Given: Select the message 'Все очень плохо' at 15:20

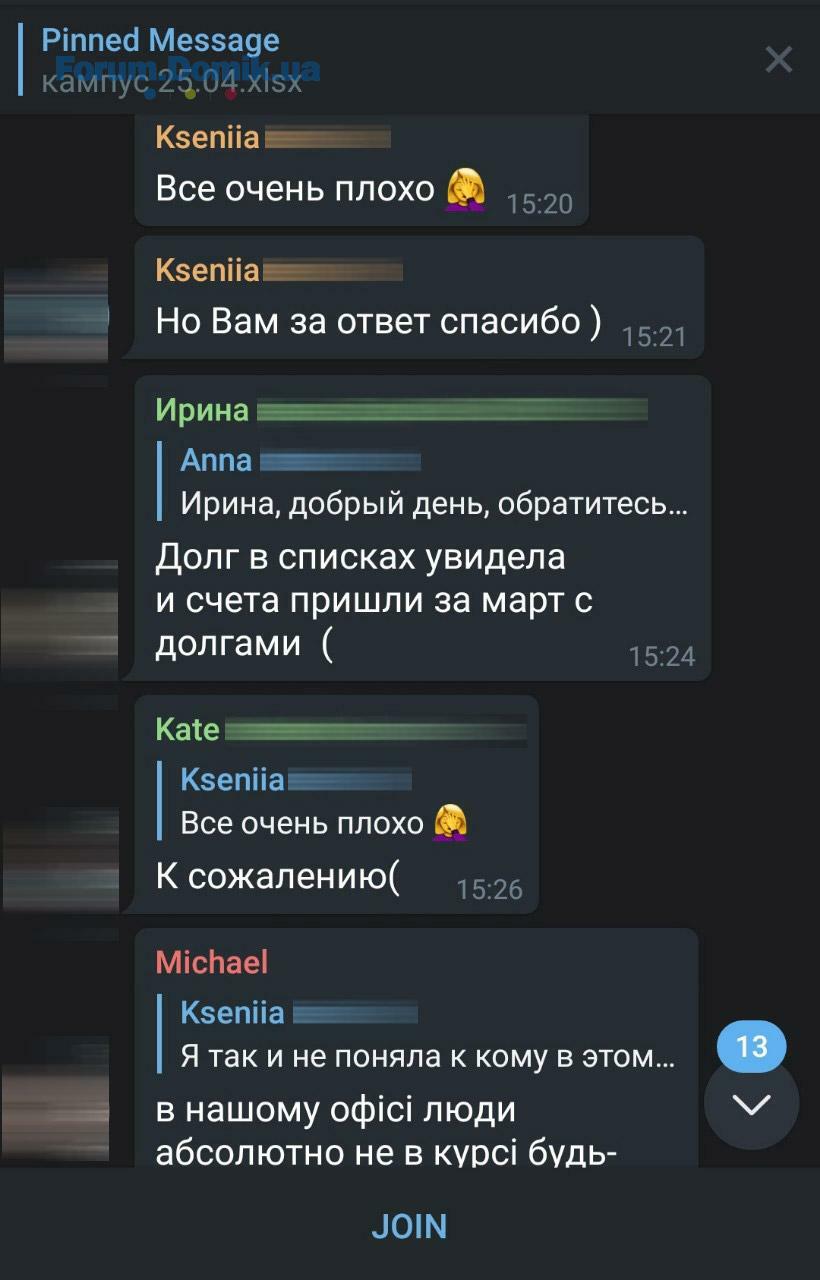Looking at the screenshot, I should pyautogui.click(x=362, y=169).
